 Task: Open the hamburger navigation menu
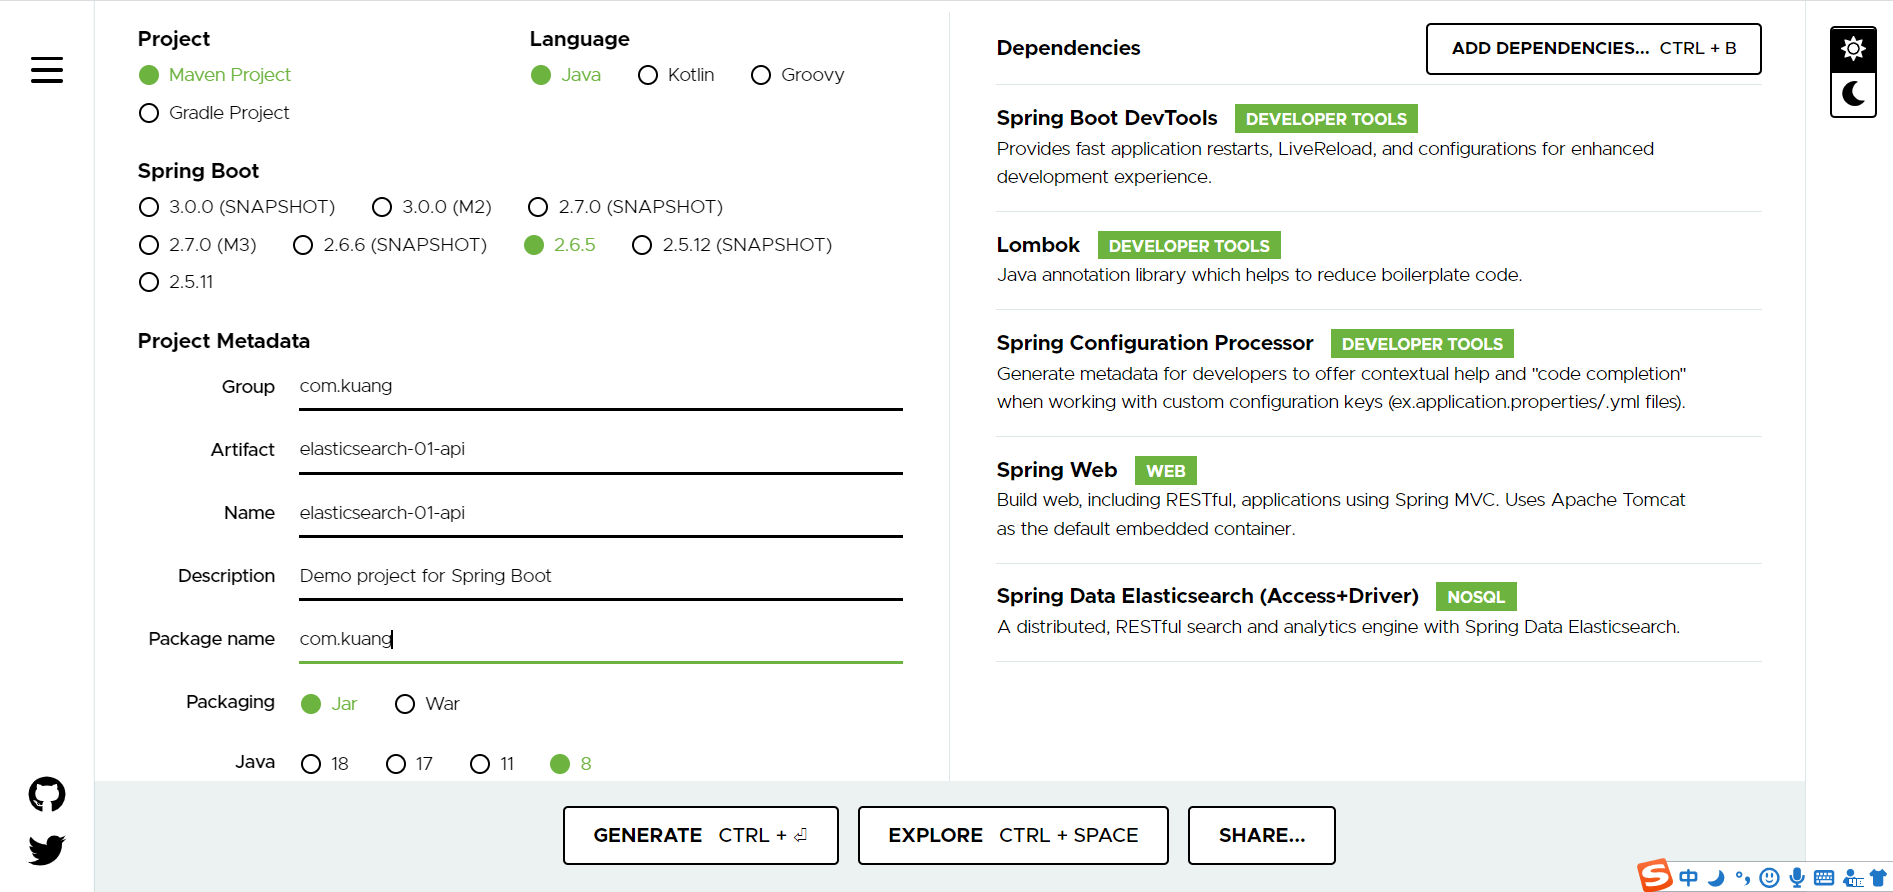coord(47,70)
